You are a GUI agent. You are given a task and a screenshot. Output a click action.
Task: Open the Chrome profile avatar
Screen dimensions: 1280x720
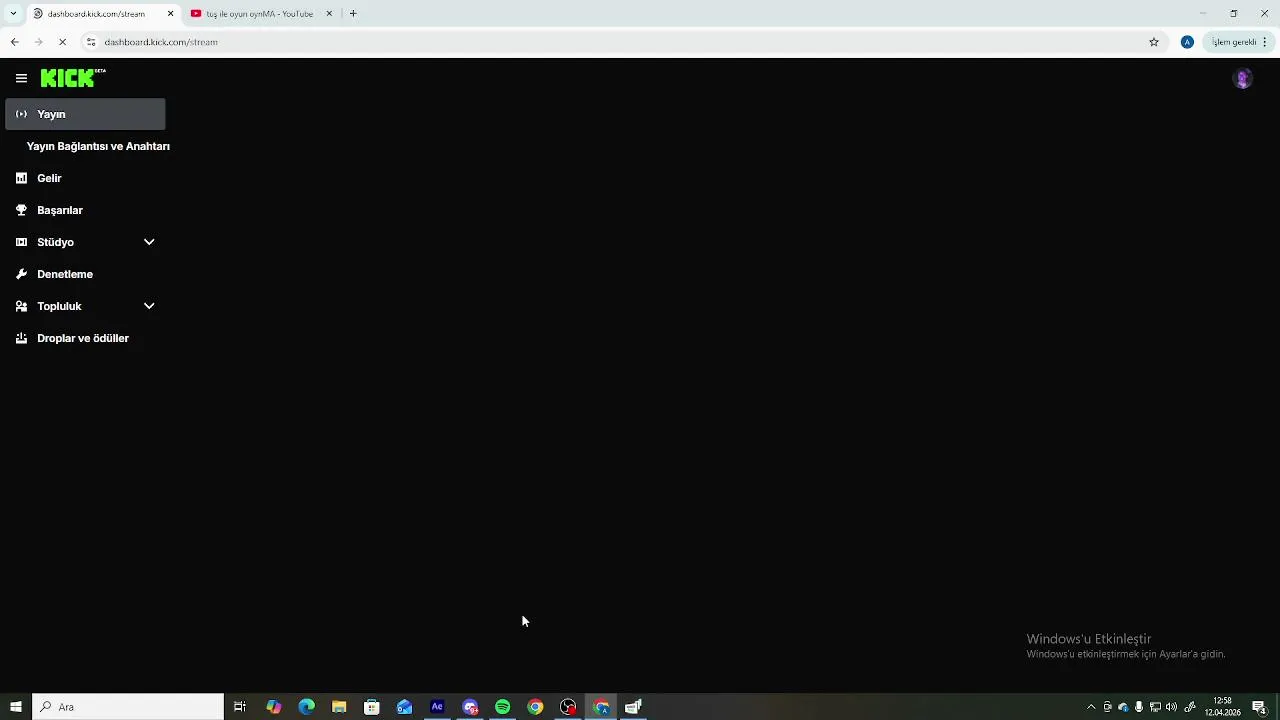click(x=1187, y=42)
